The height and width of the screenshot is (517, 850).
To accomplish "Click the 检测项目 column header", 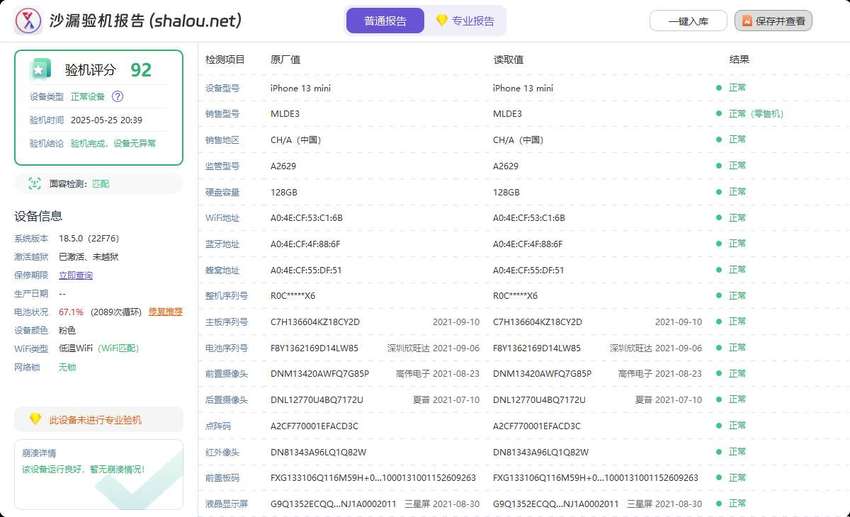I will (x=225, y=60).
